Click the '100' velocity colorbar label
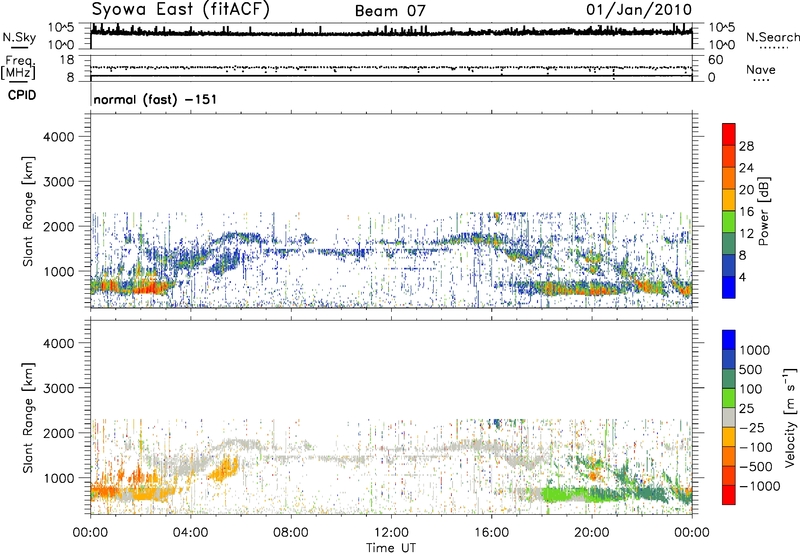 751,389
